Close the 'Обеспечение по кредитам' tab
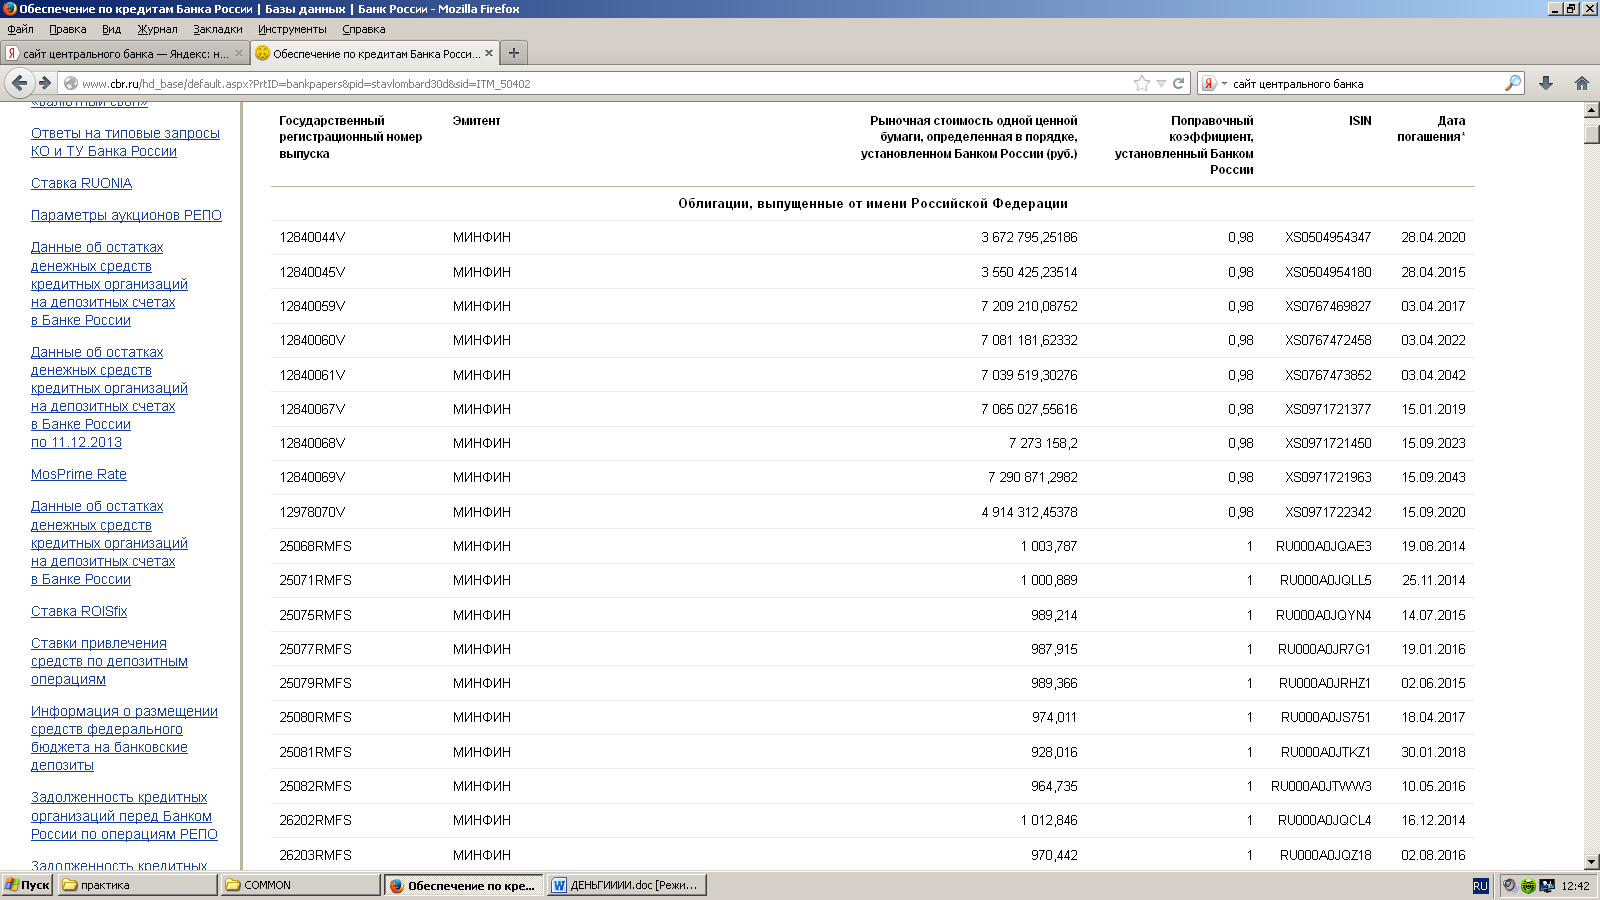 tap(489, 53)
